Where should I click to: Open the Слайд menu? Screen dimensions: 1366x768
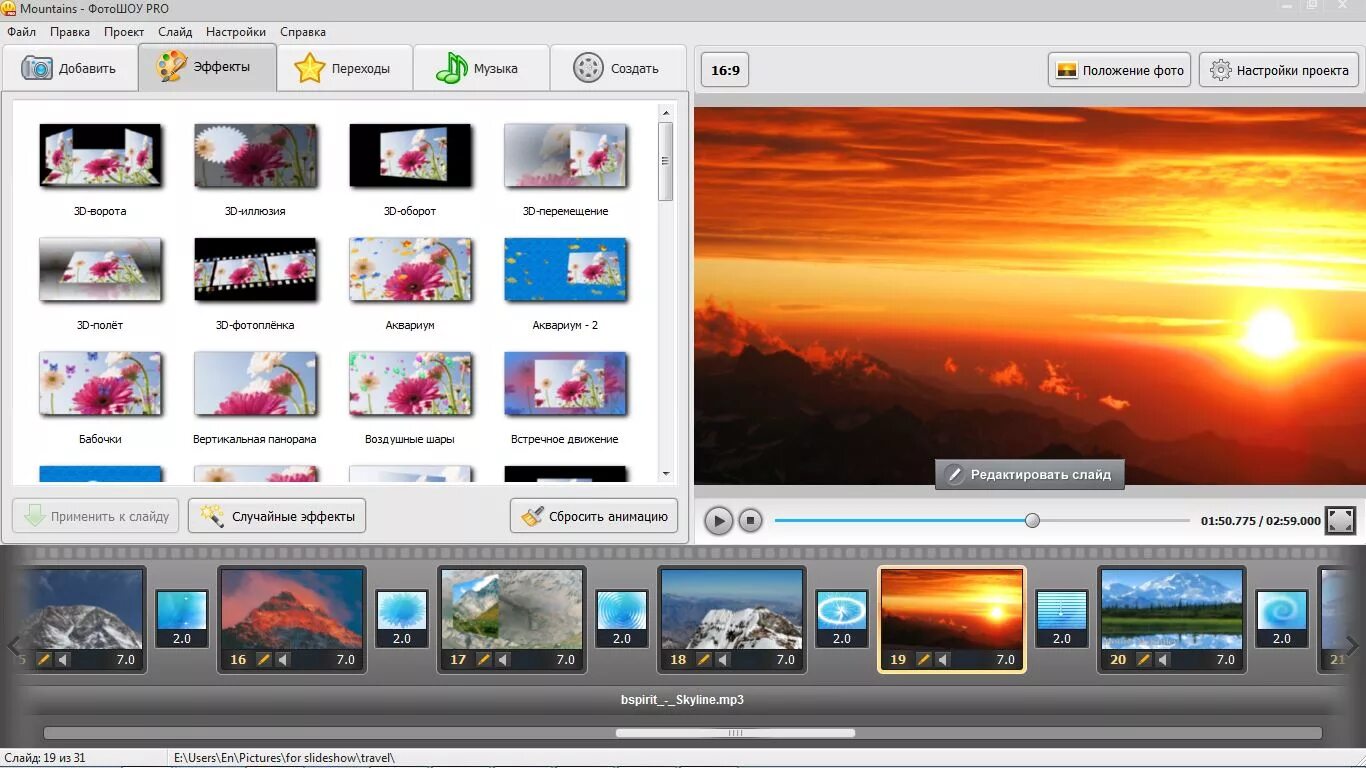coord(175,32)
